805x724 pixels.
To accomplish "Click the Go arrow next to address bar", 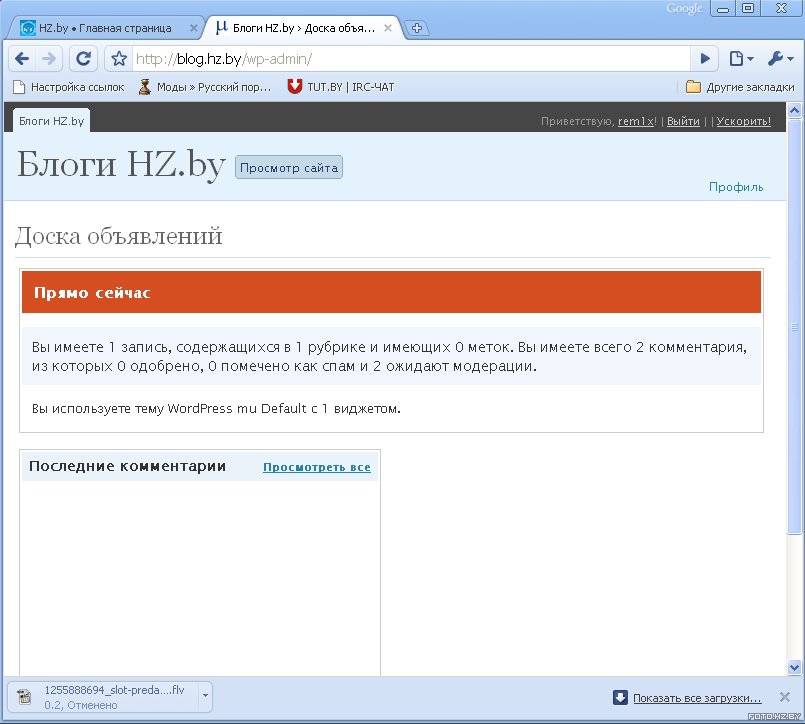I will coord(705,59).
